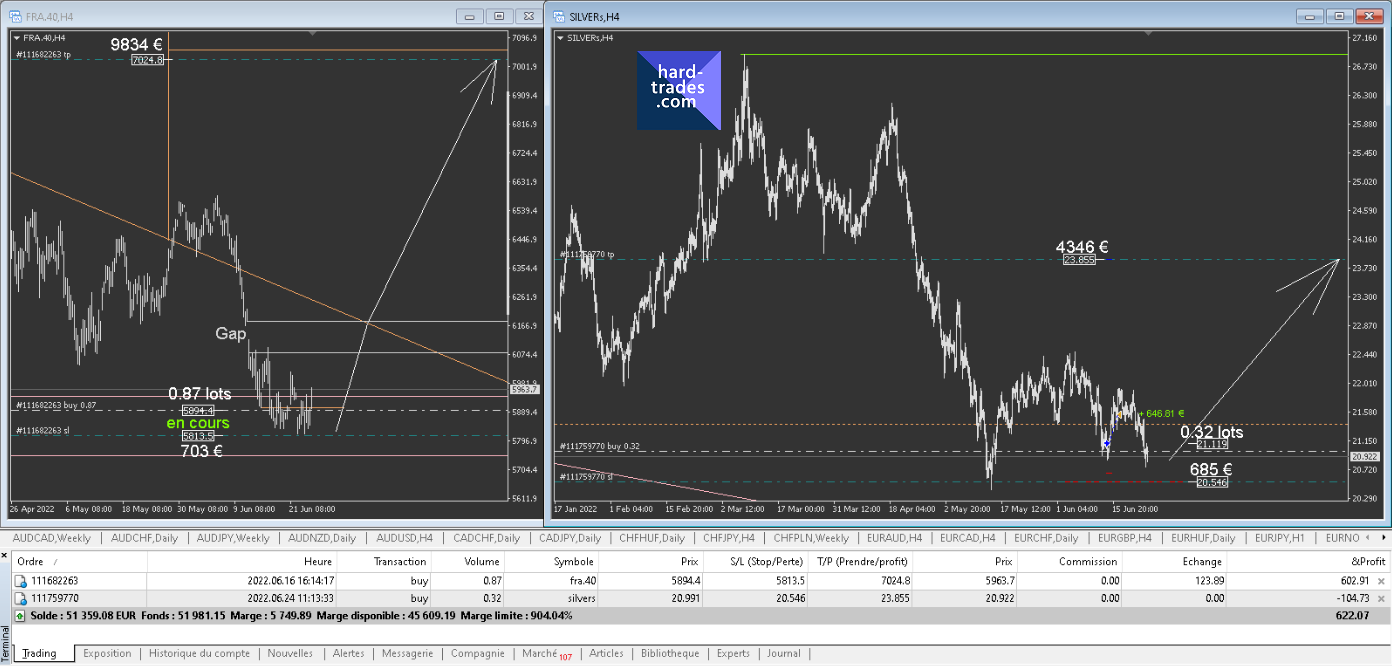The height and width of the screenshot is (666, 1392).
Task: Click the FRA.40 chart window title icon
Action: [x=15, y=17]
